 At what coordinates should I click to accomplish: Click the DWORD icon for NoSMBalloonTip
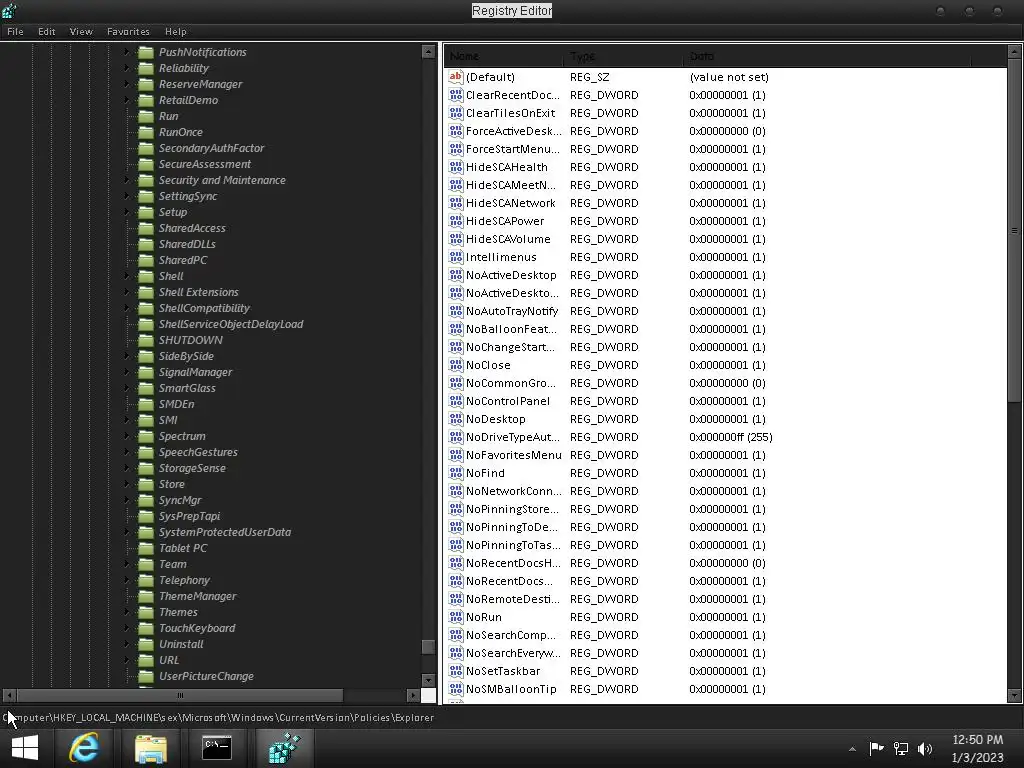click(x=456, y=689)
